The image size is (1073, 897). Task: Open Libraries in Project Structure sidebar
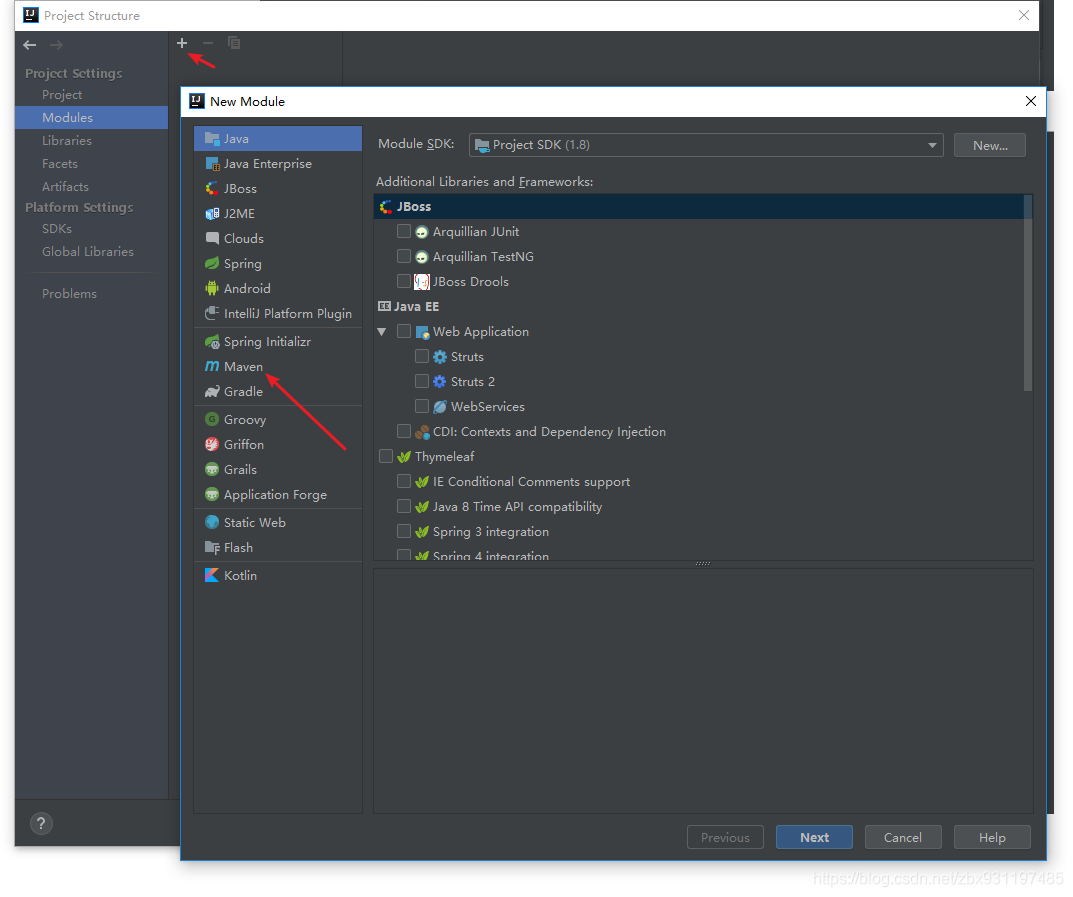pos(66,140)
